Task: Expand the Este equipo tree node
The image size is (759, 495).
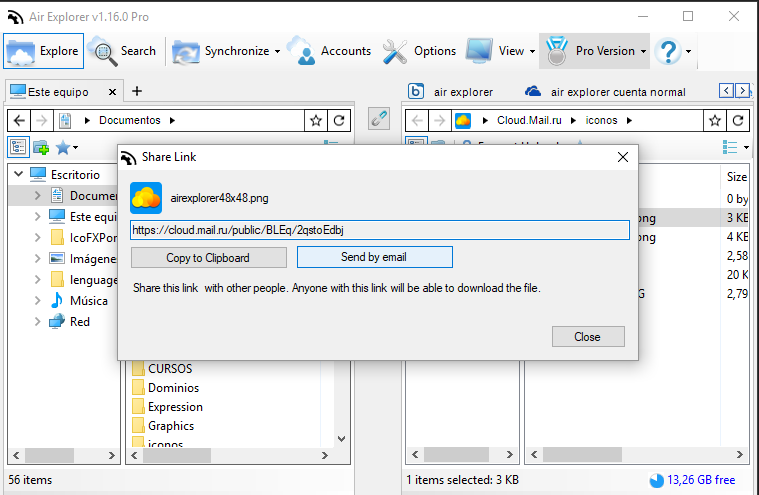Action: pyautogui.click(x=37, y=216)
